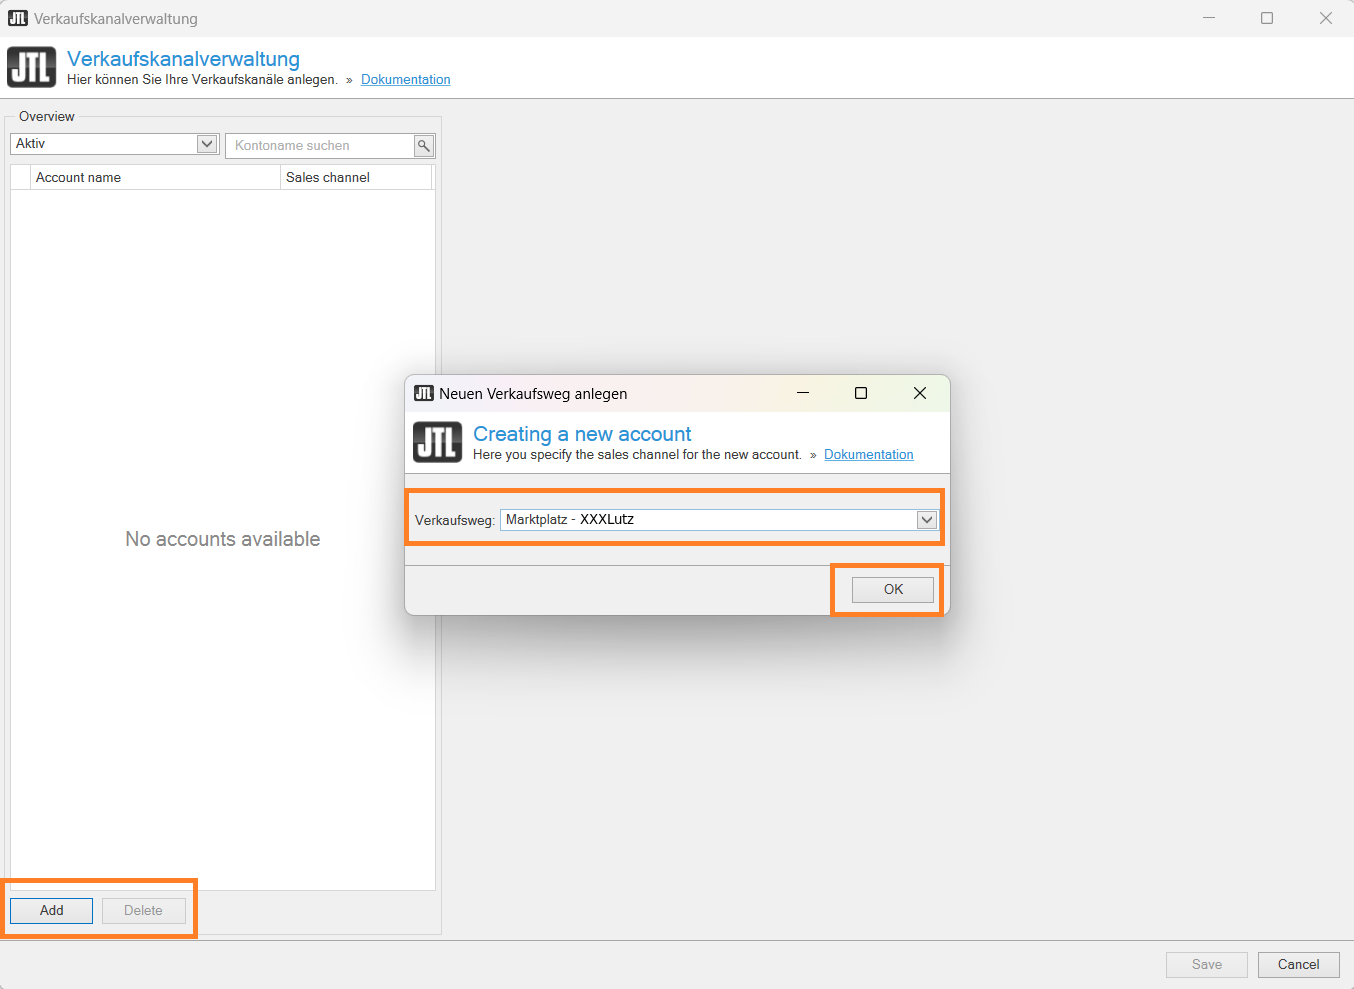1354x989 pixels.
Task: Maximize the Verkaufskanalverwaltung main window
Action: coord(1266,18)
